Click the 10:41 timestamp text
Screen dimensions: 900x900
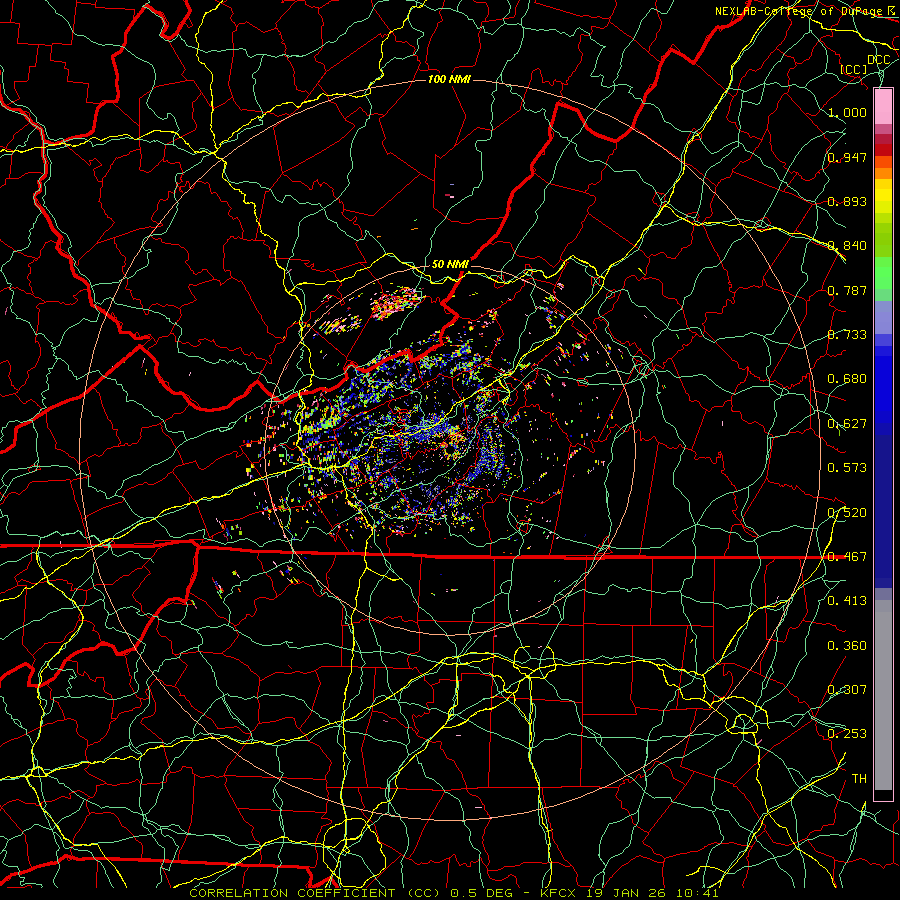(697, 893)
